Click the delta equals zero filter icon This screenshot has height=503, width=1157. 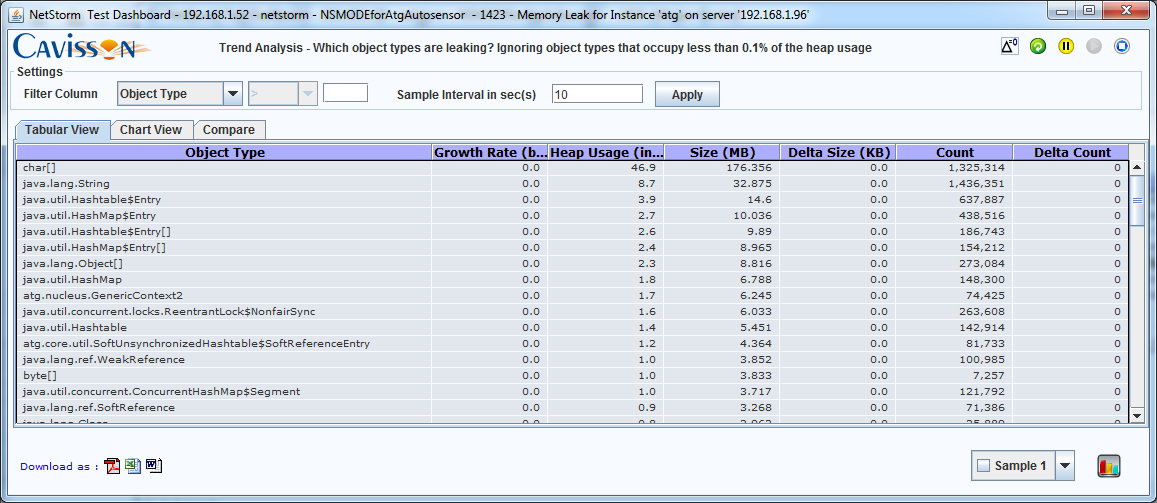1009,46
